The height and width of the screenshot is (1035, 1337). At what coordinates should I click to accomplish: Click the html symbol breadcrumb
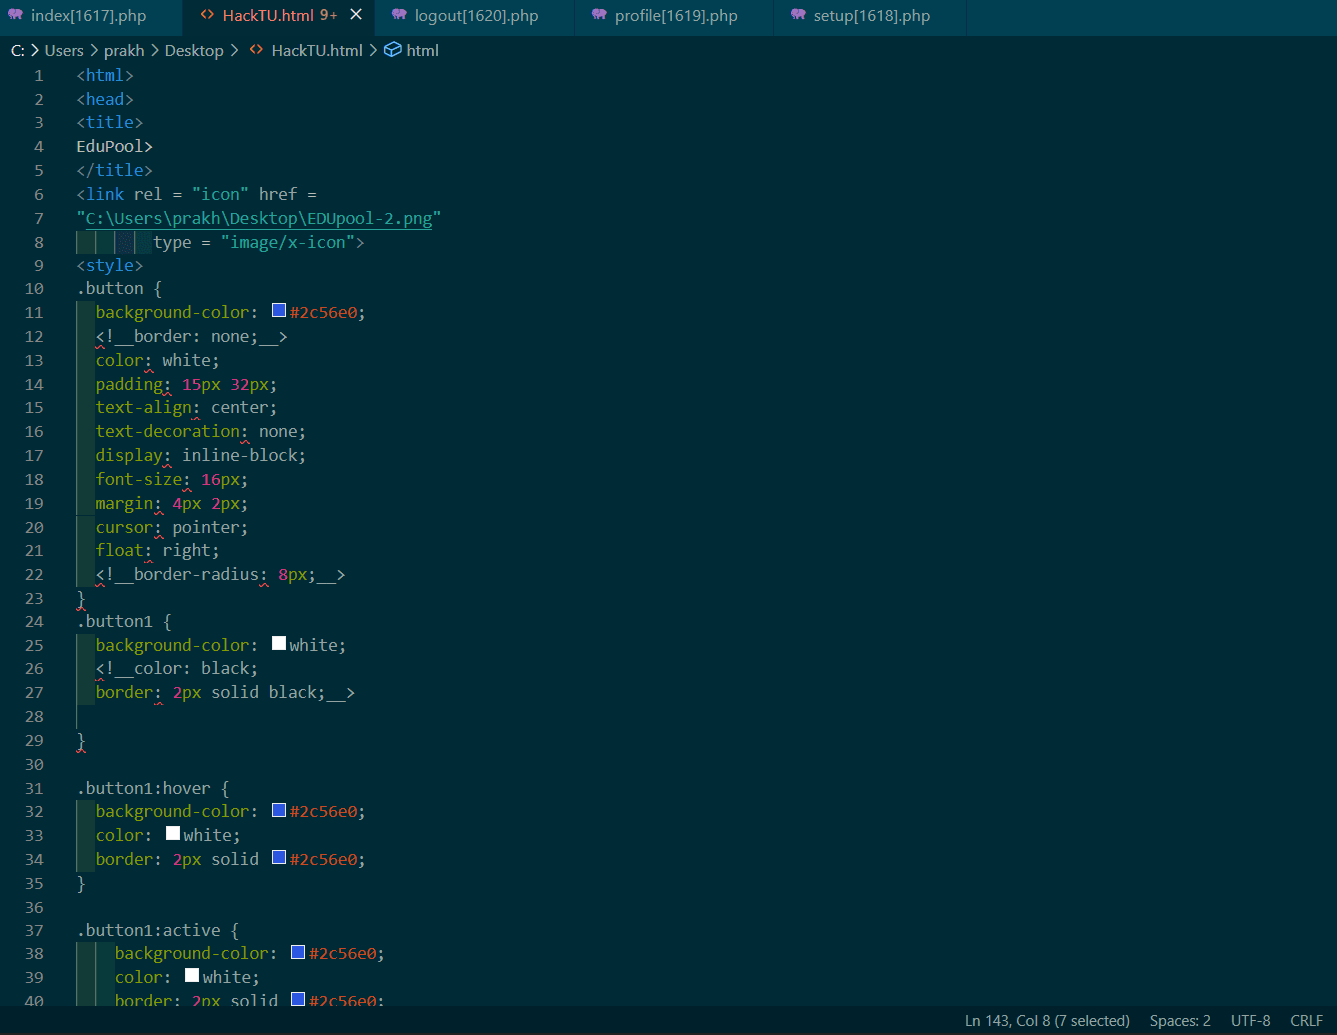pyautogui.click(x=422, y=50)
